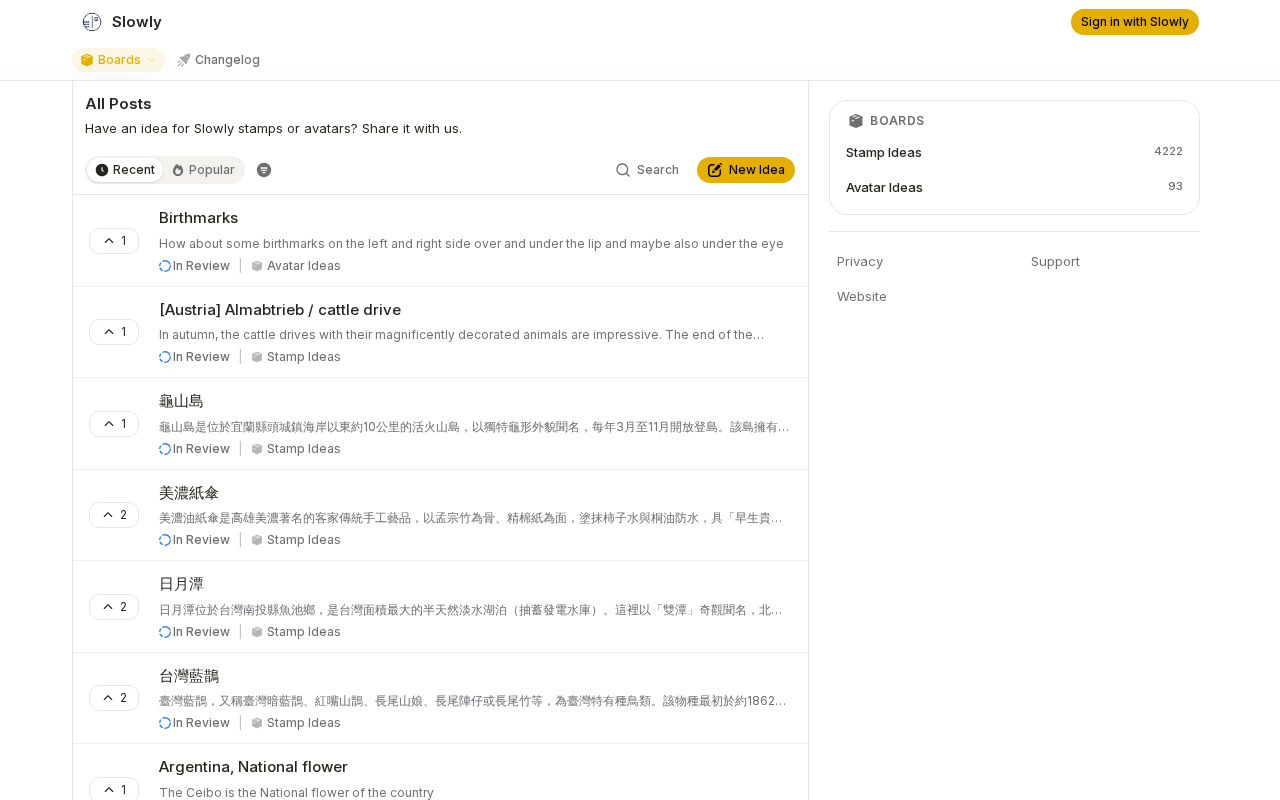Click Sign in with Slowly
Image resolution: width=1280 pixels, height=800 pixels.
tap(1135, 22)
